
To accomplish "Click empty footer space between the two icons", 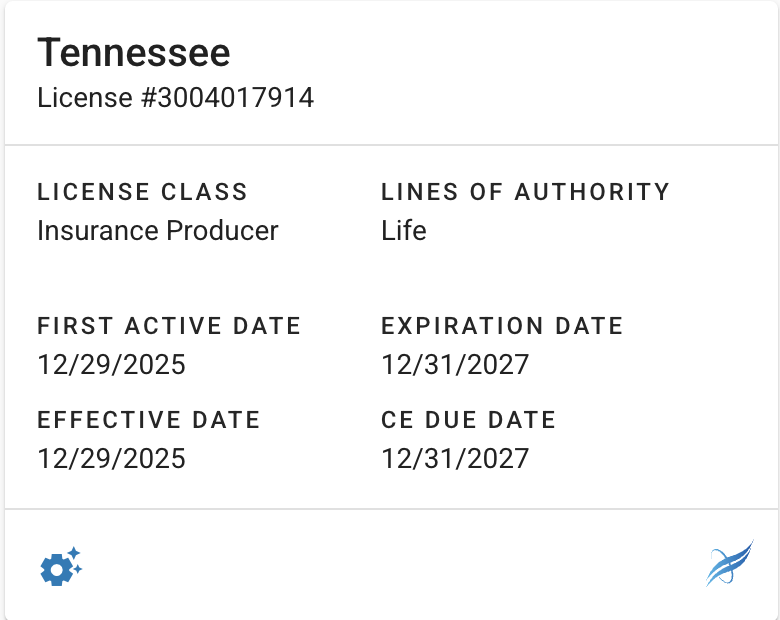I will 390,566.
